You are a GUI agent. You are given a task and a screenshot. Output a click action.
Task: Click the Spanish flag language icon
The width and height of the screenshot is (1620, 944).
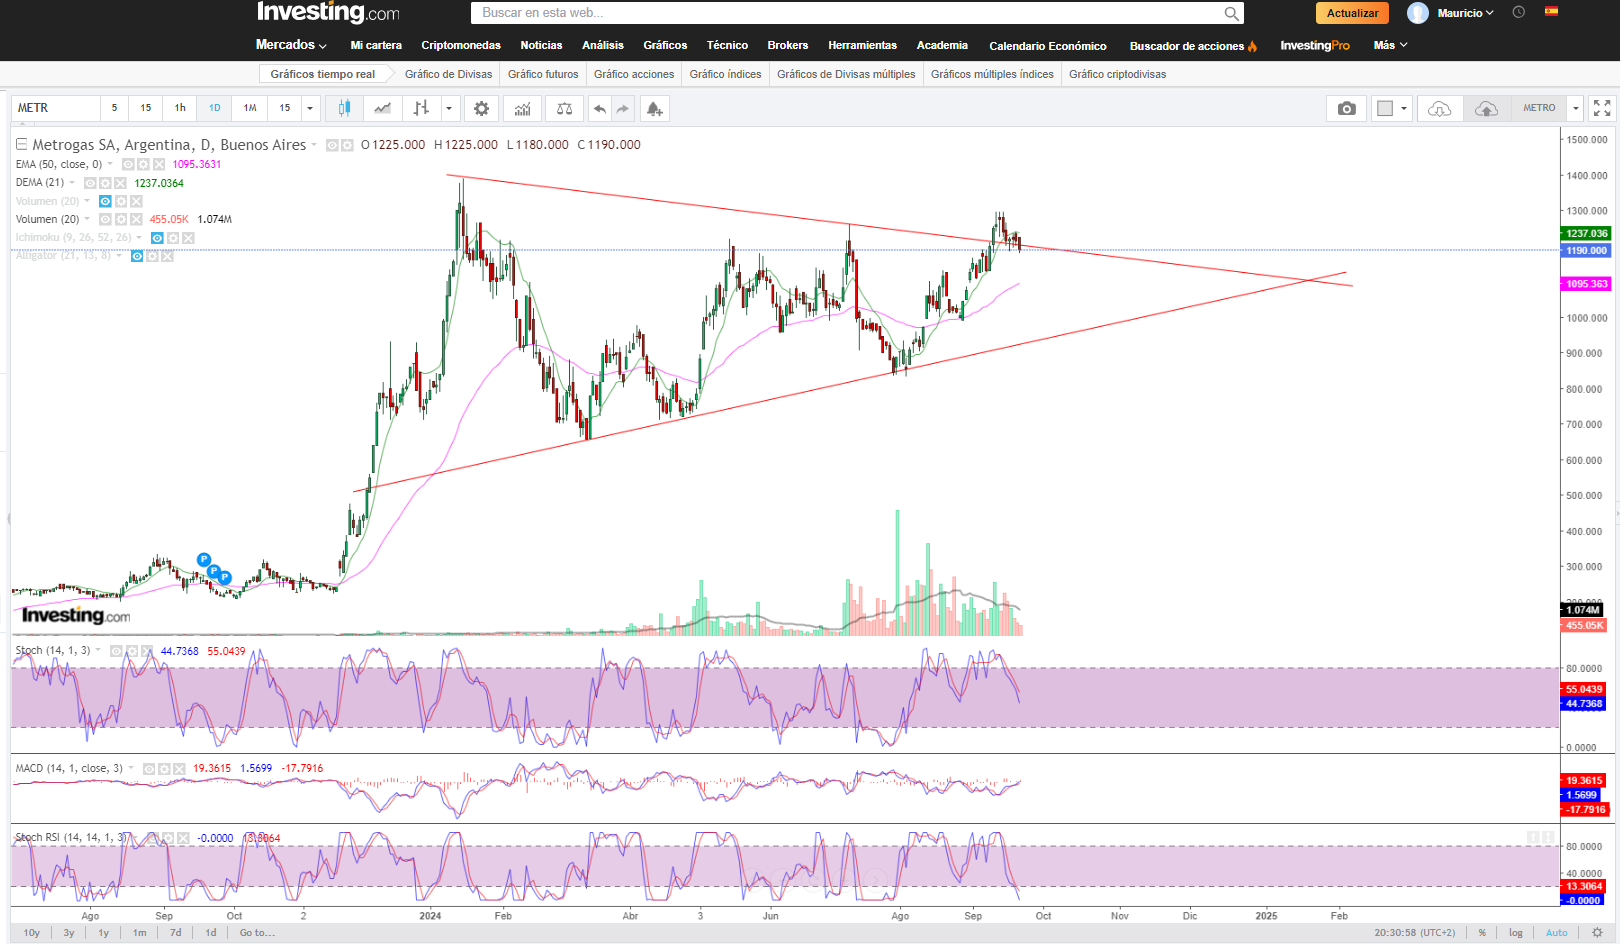tap(1551, 12)
